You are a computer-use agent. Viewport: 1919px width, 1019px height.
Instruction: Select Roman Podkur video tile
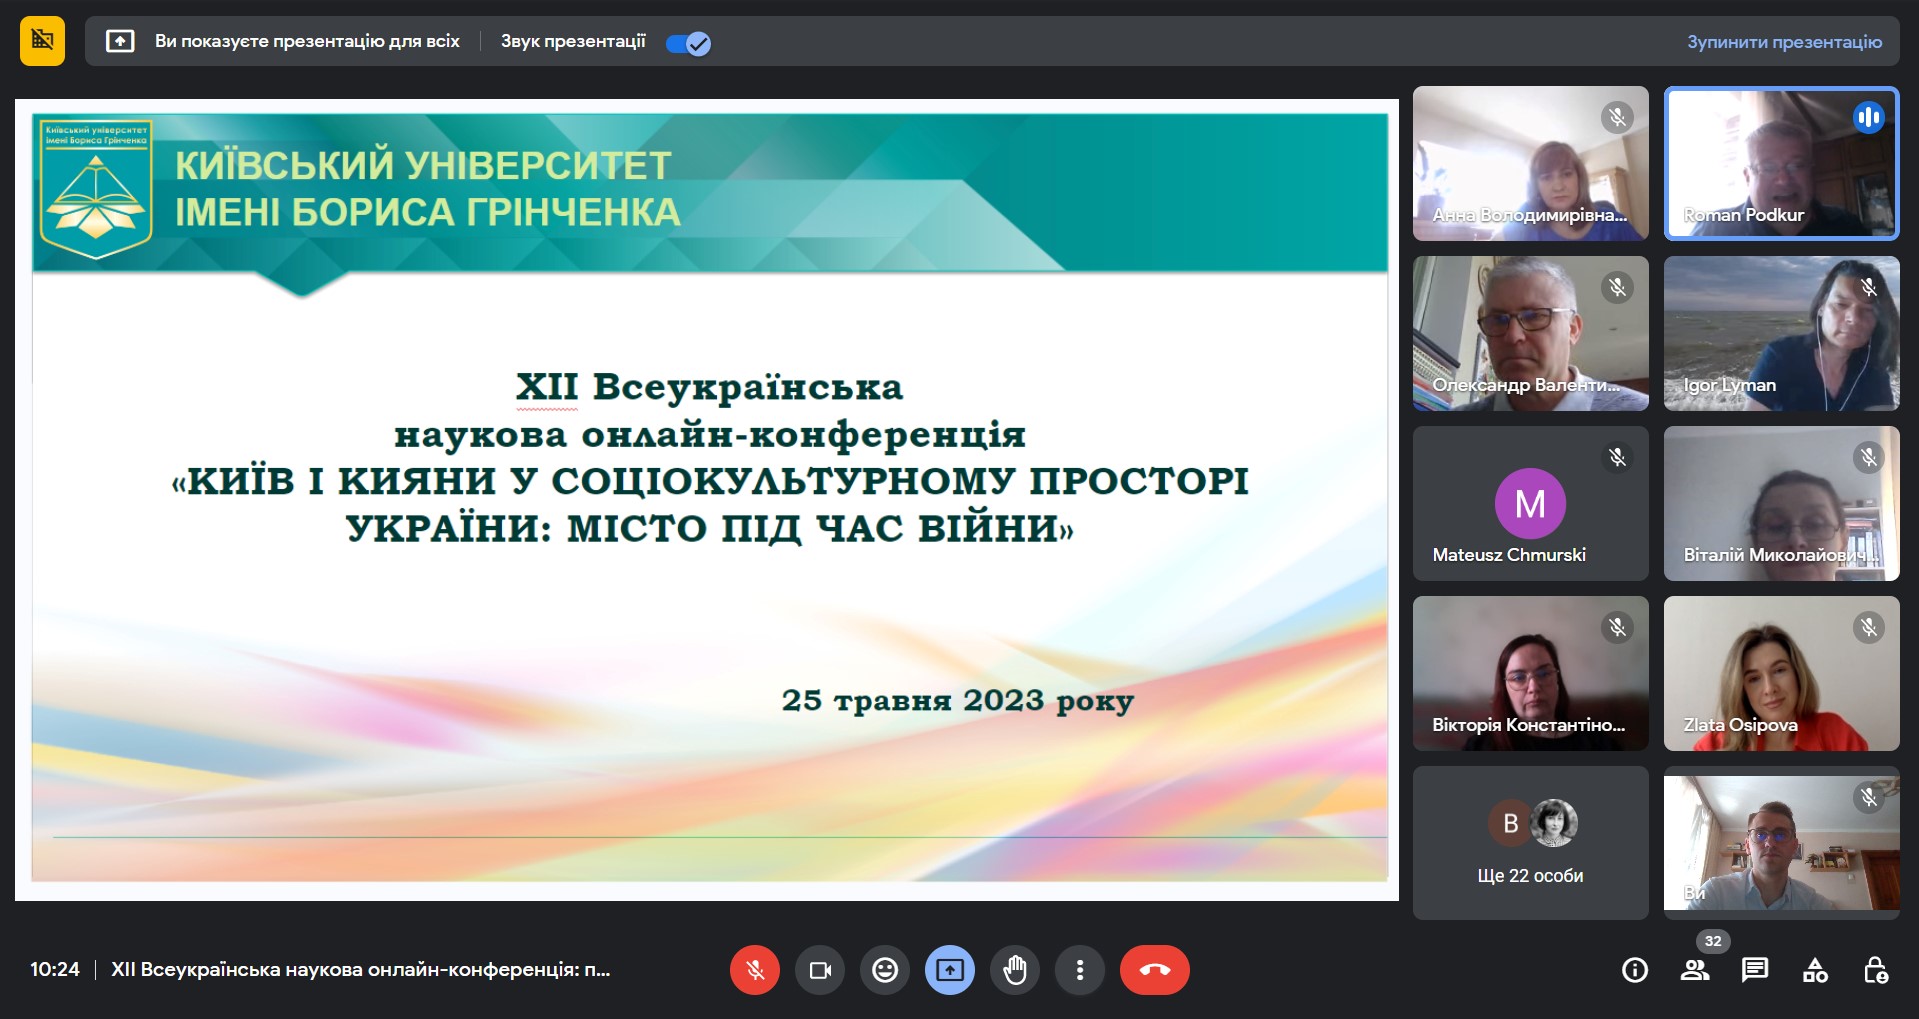coord(1781,163)
